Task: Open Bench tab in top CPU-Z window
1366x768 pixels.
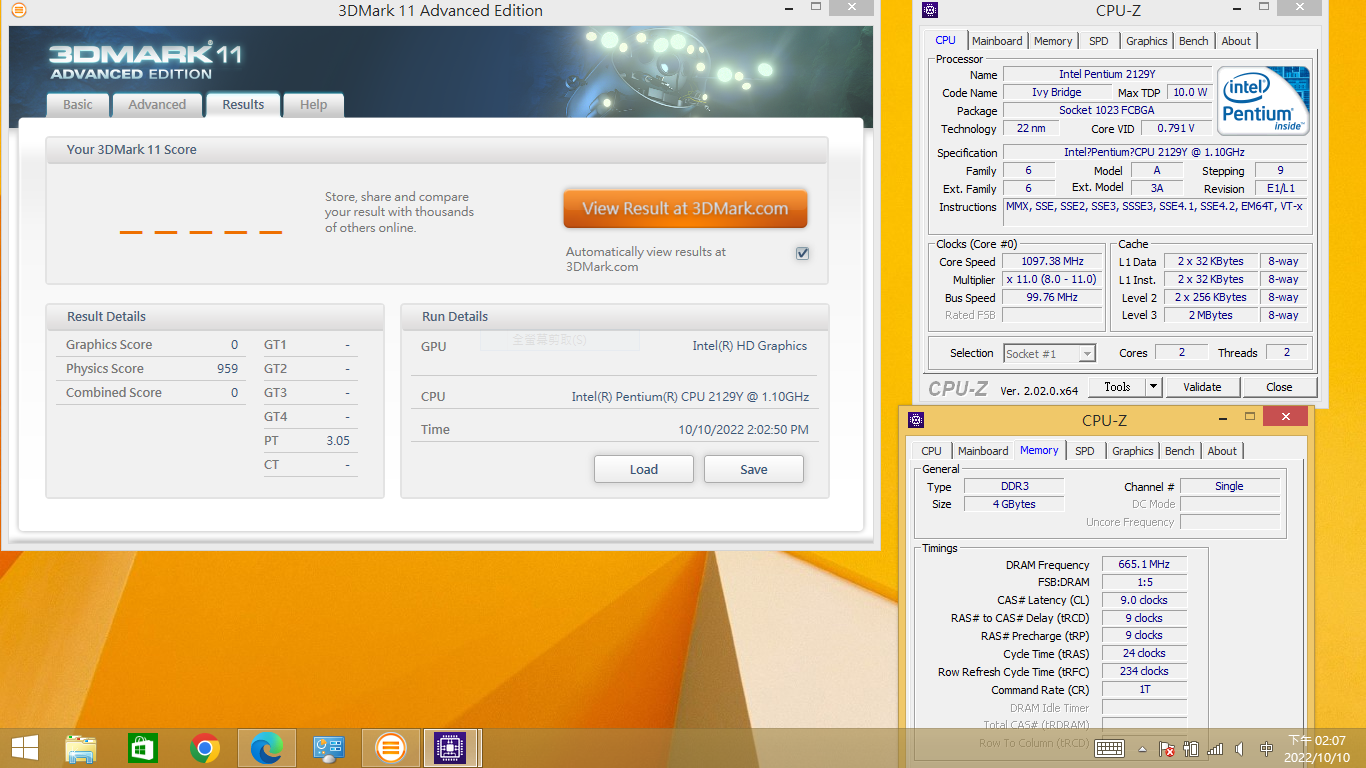Action: point(1194,41)
